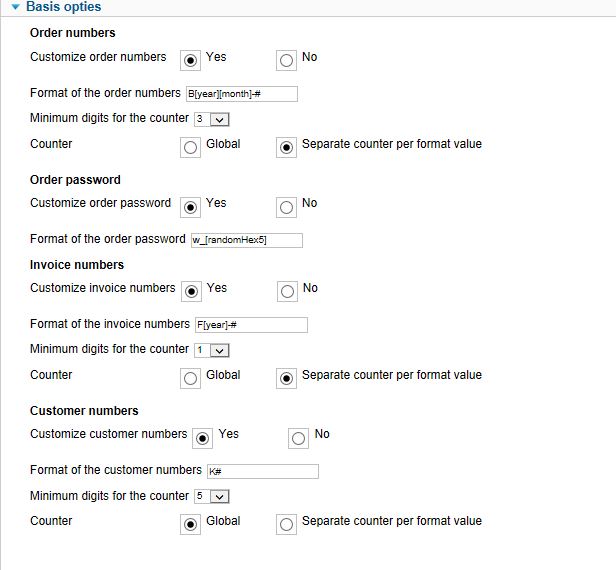Image resolution: width=616 pixels, height=570 pixels.
Task: Click the order password format field
Action: pyautogui.click(x=246, y=240)
